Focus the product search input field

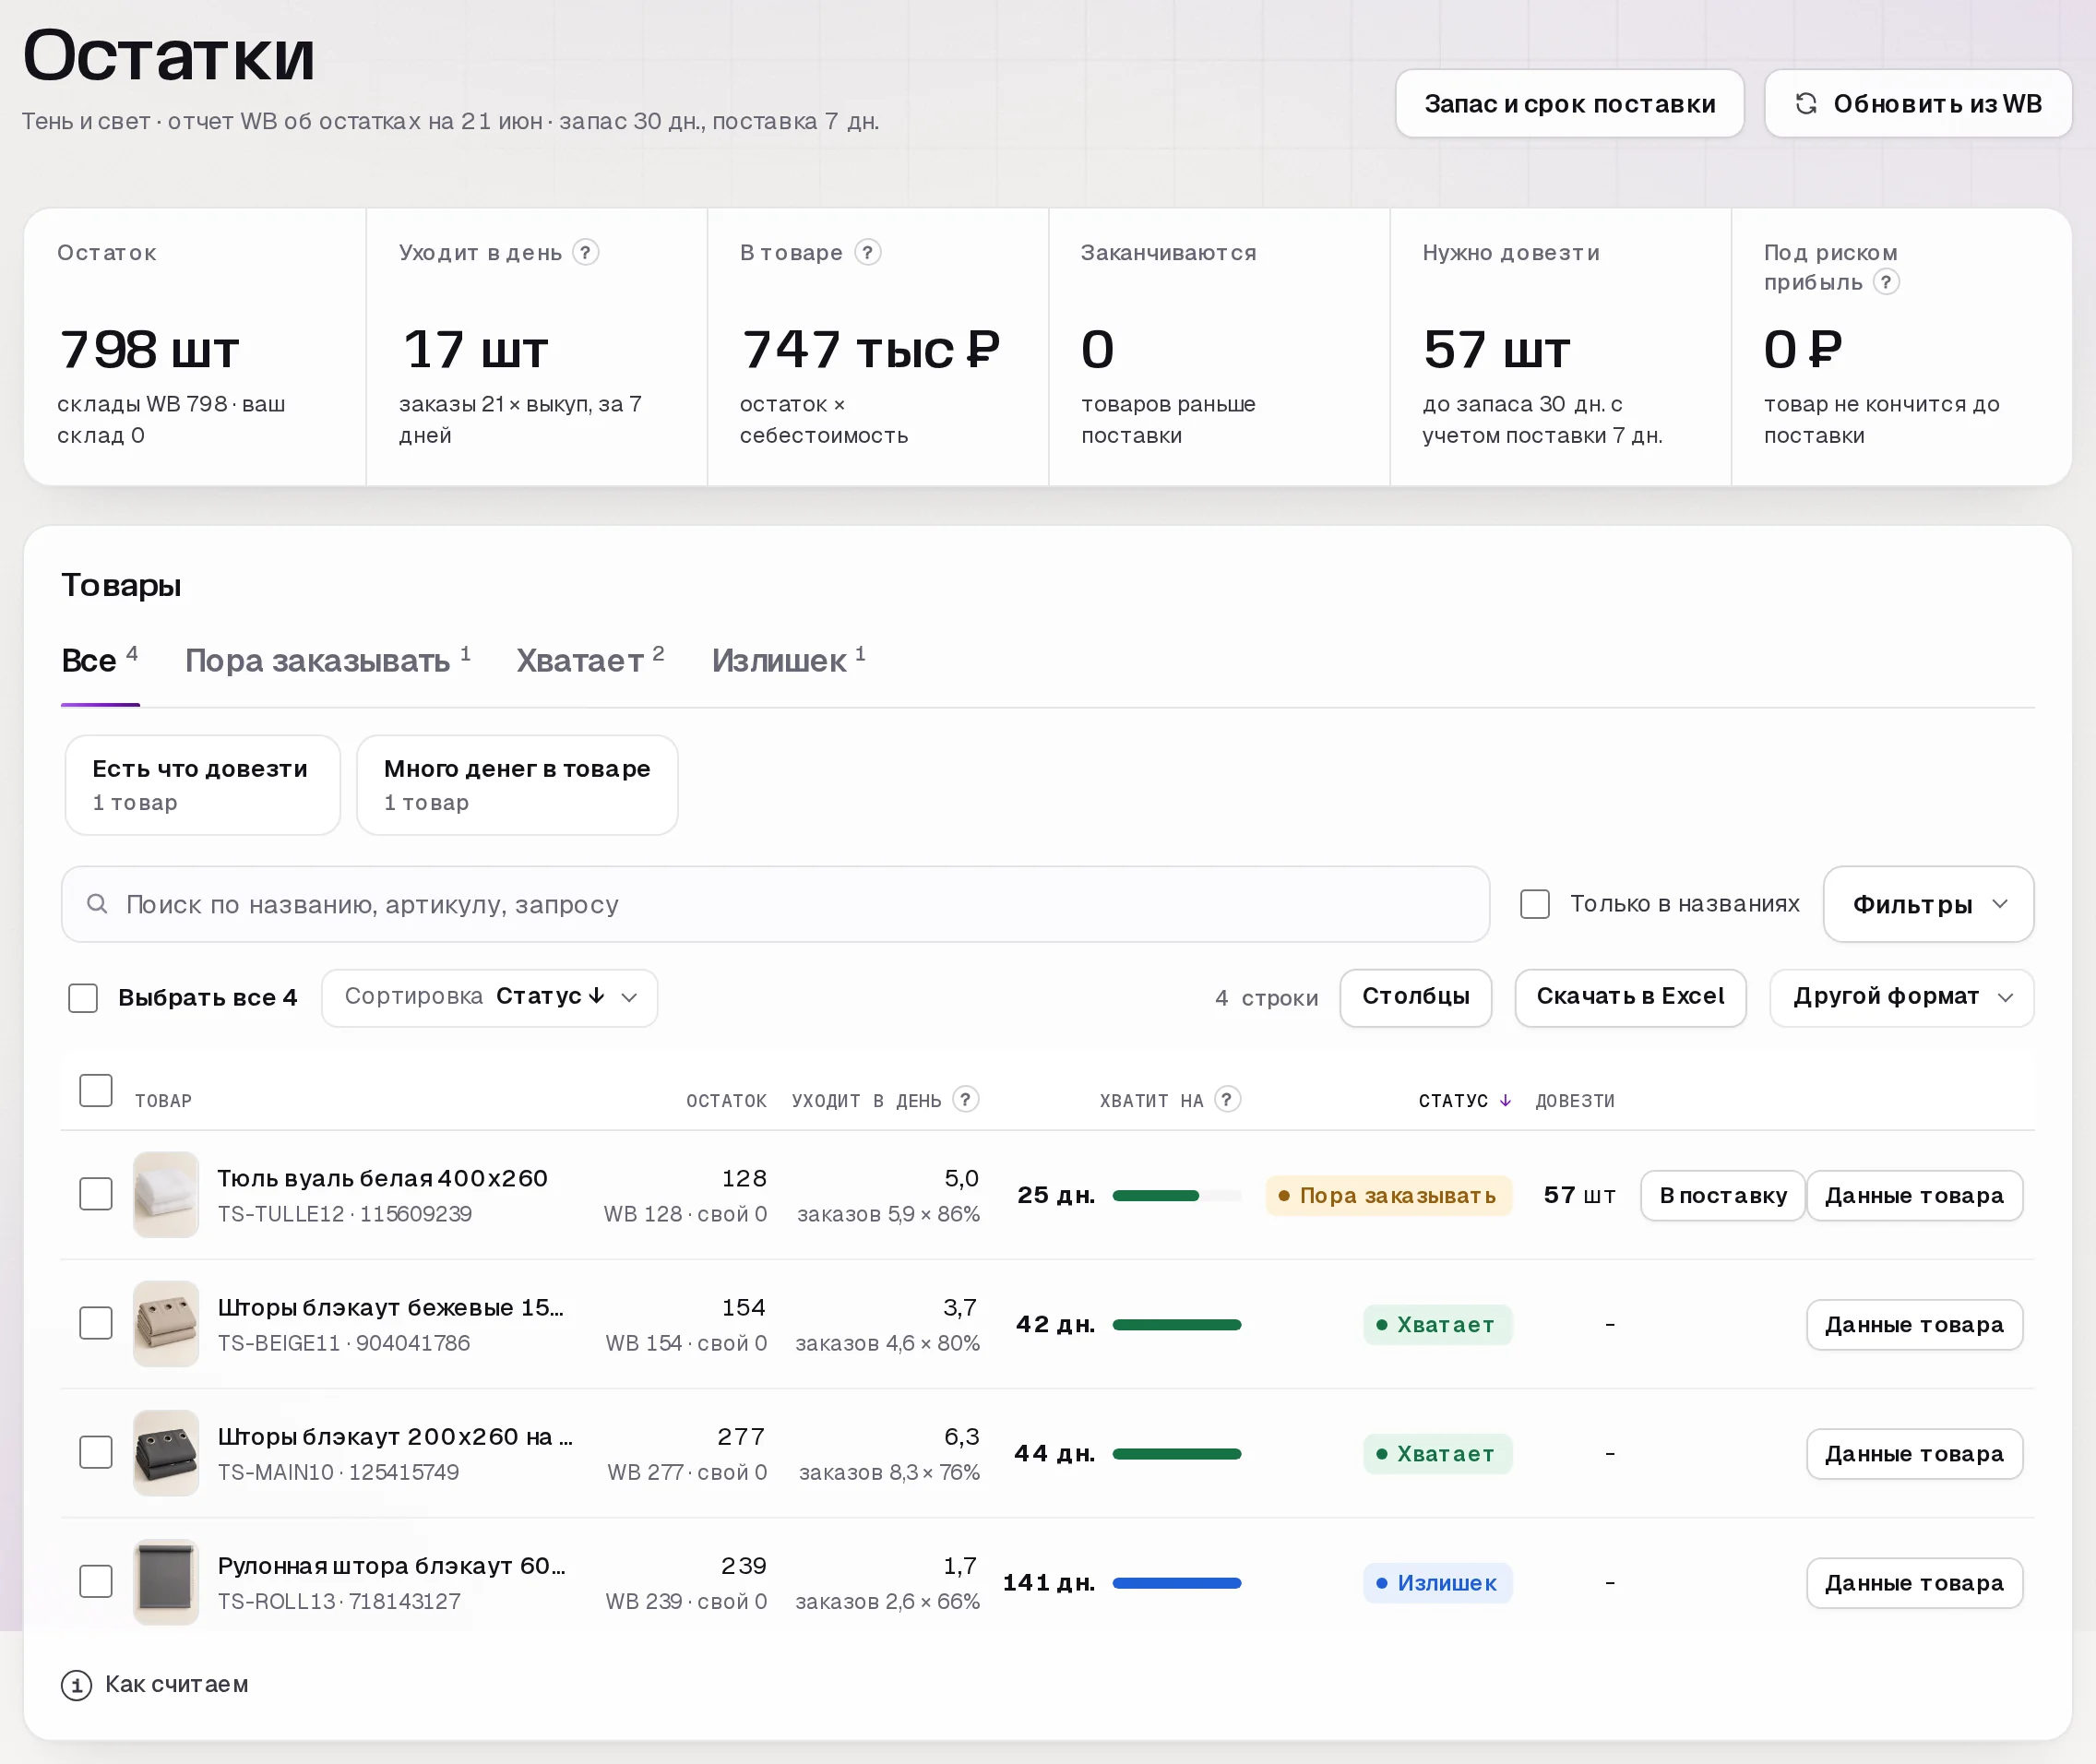[775, 904]
